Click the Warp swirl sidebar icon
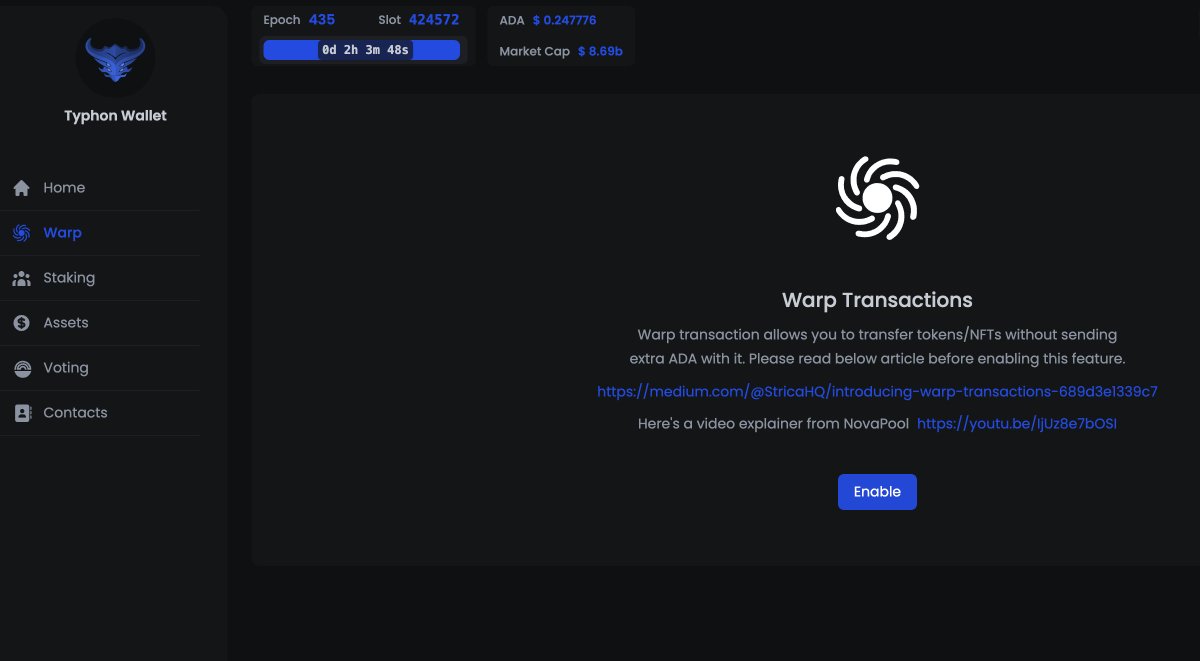This screenshot has width=1200, height=661. pos(22,233)
